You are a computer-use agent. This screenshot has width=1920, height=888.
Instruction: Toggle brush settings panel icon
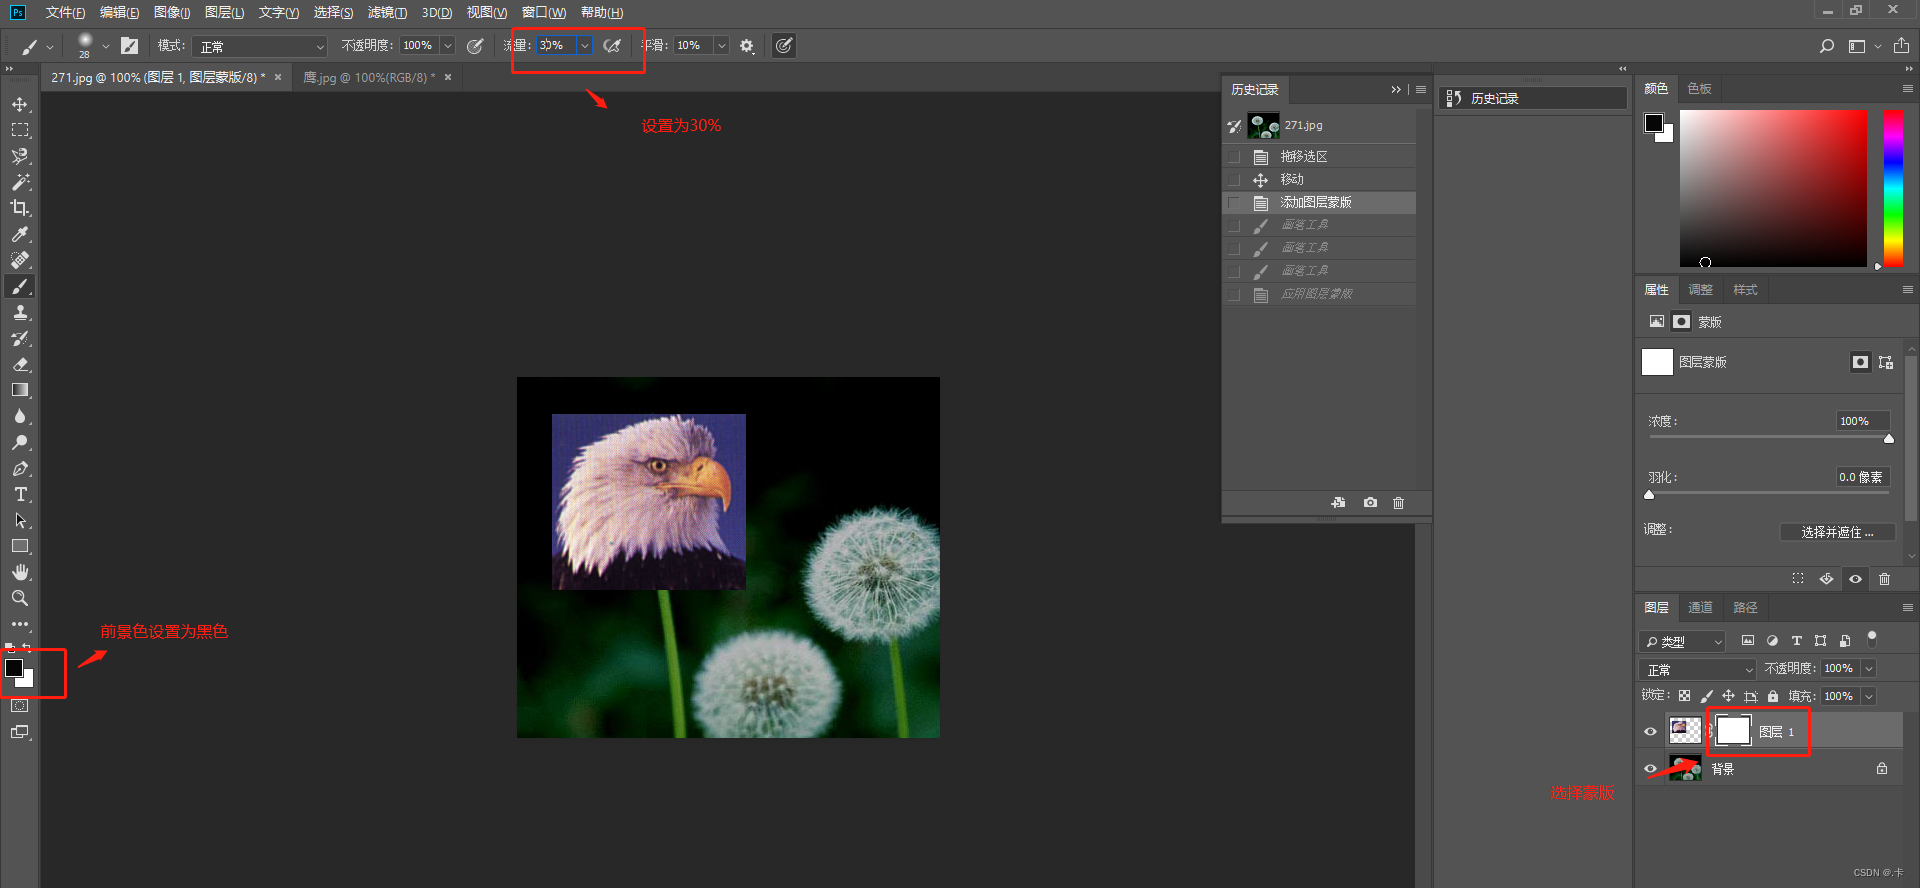click(x=129, y=46)
